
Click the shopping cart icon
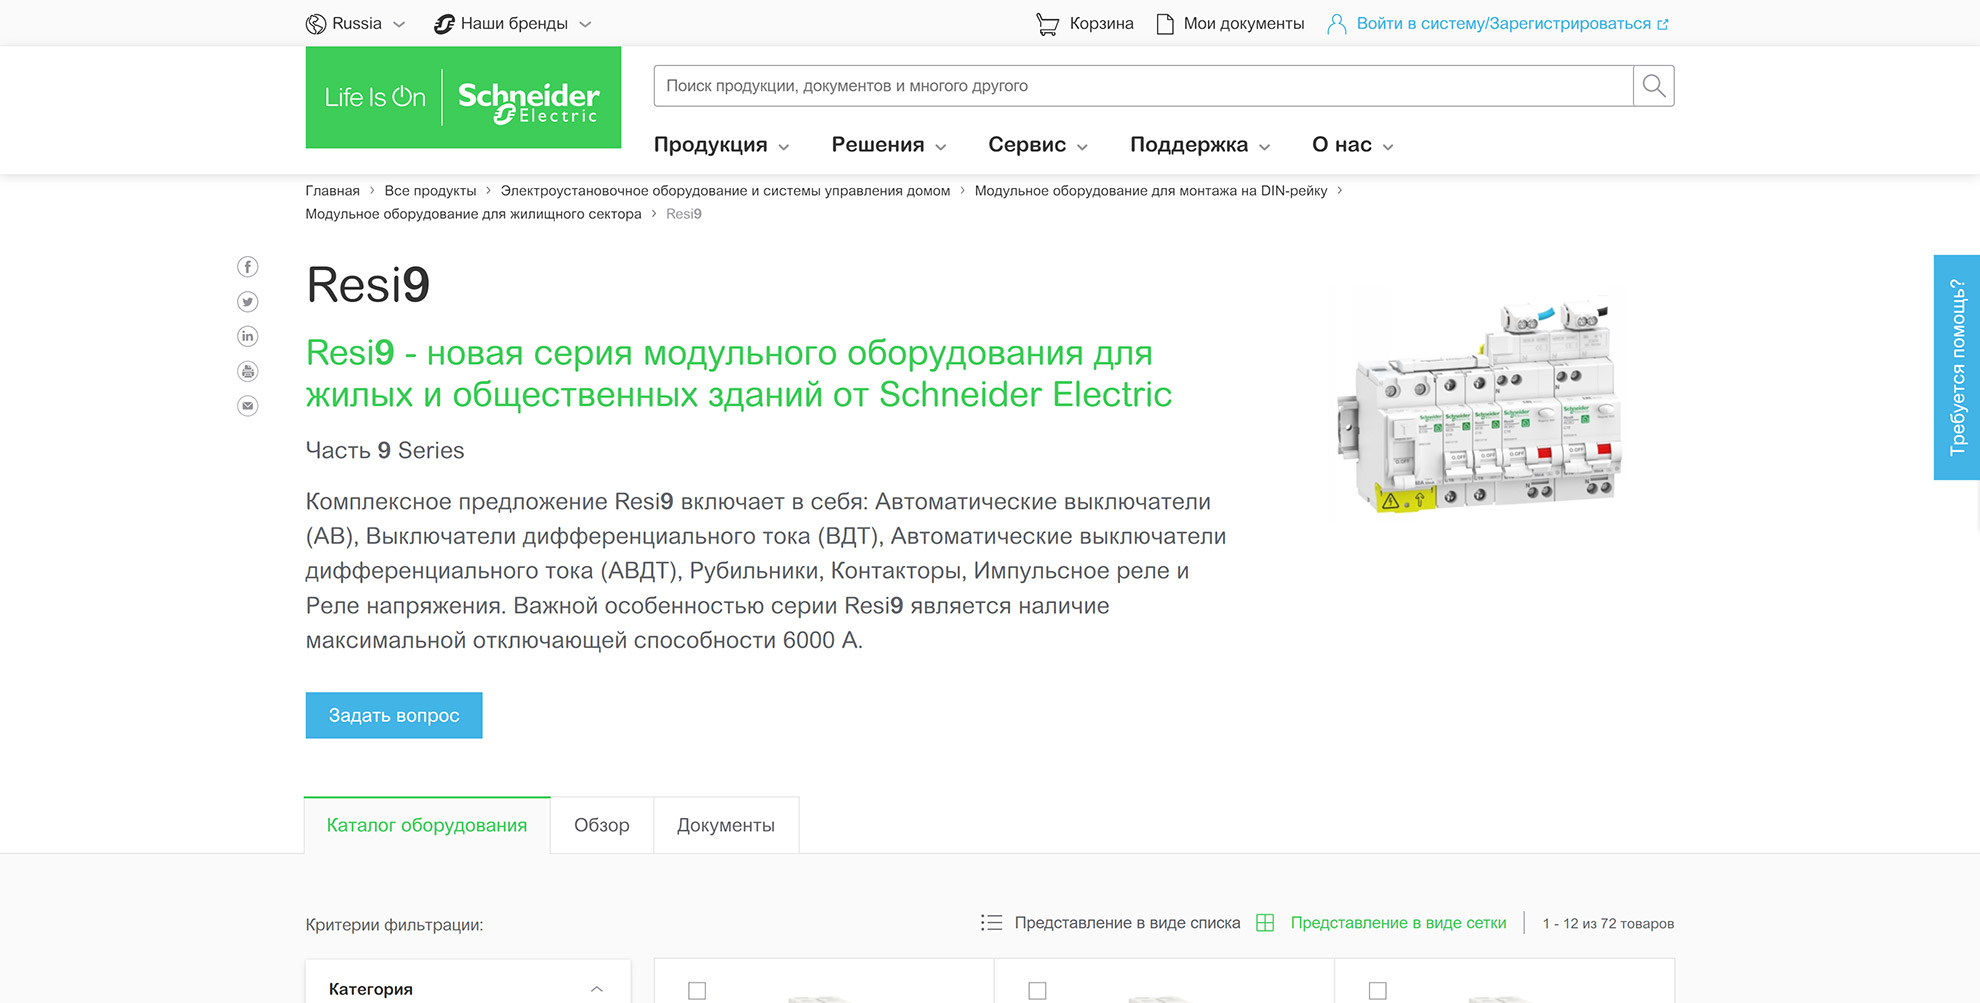[x=1047, y=24]
